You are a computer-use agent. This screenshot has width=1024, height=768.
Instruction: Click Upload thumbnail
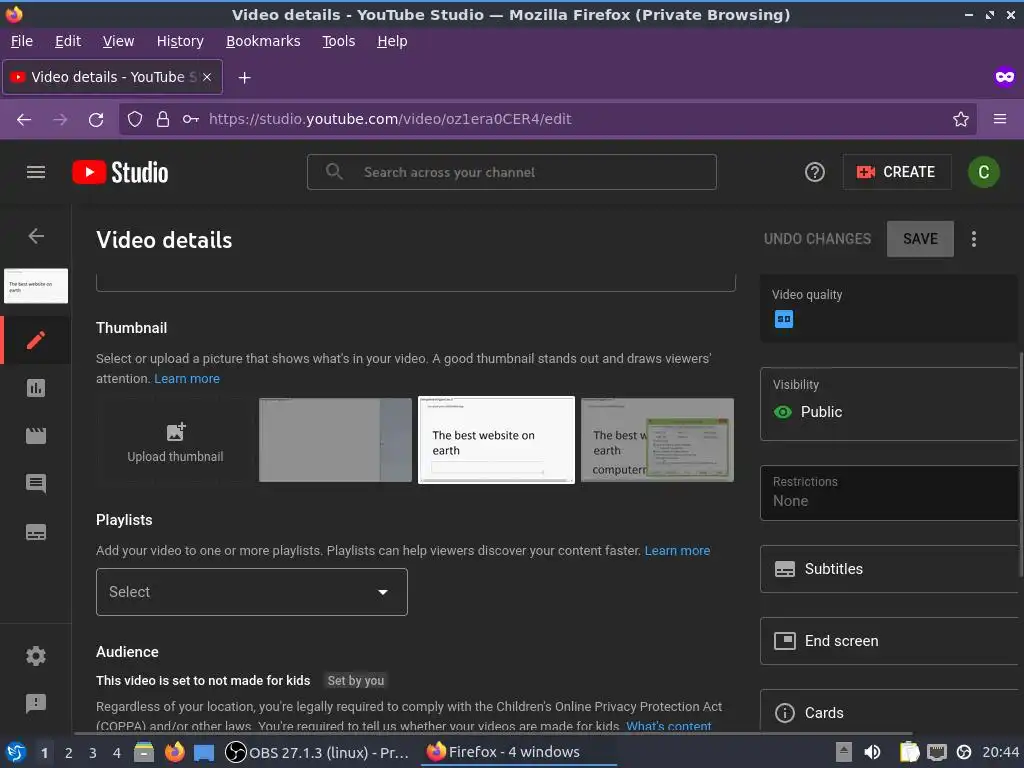click(x=175, y=441)
